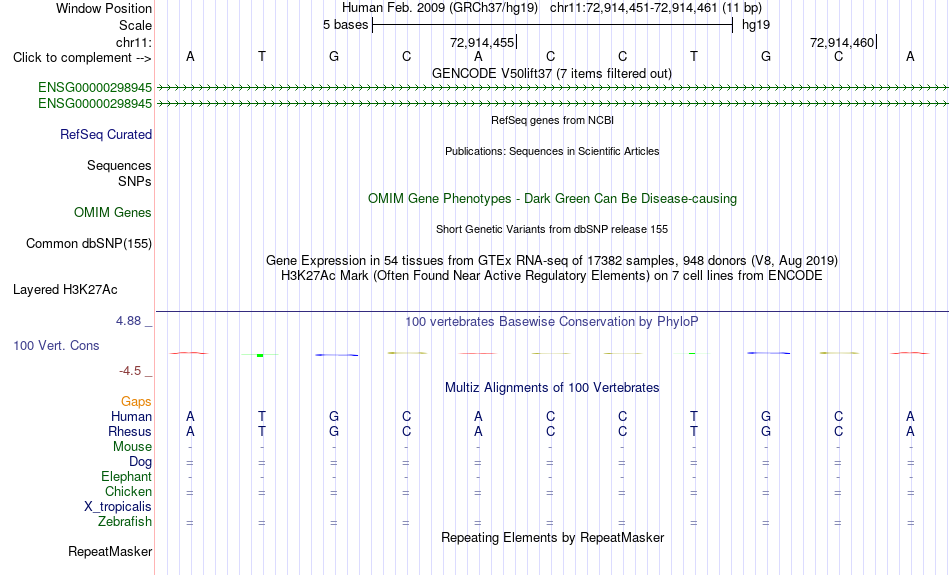The image size is (950, 575).
Task: Click the 100 Vert. Cons label
Action: [56, 345]
